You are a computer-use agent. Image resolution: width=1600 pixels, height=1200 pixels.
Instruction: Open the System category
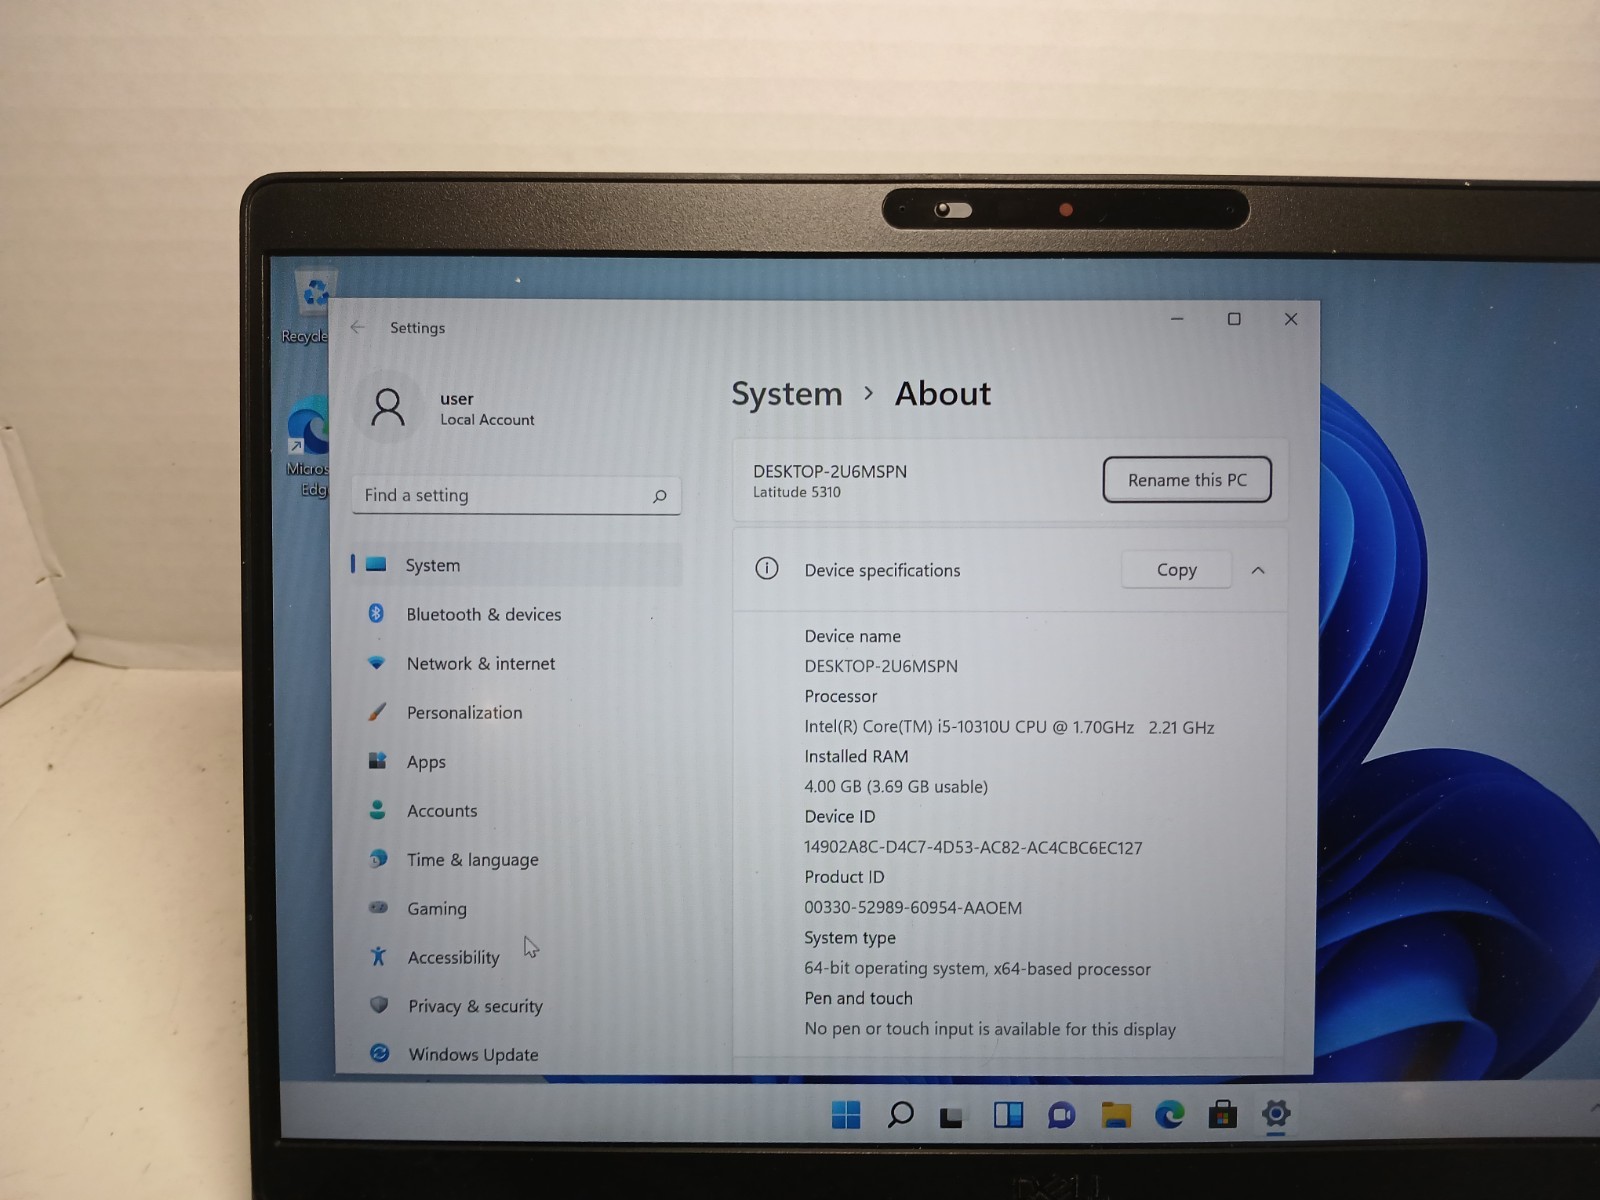[x=517, y=565]
